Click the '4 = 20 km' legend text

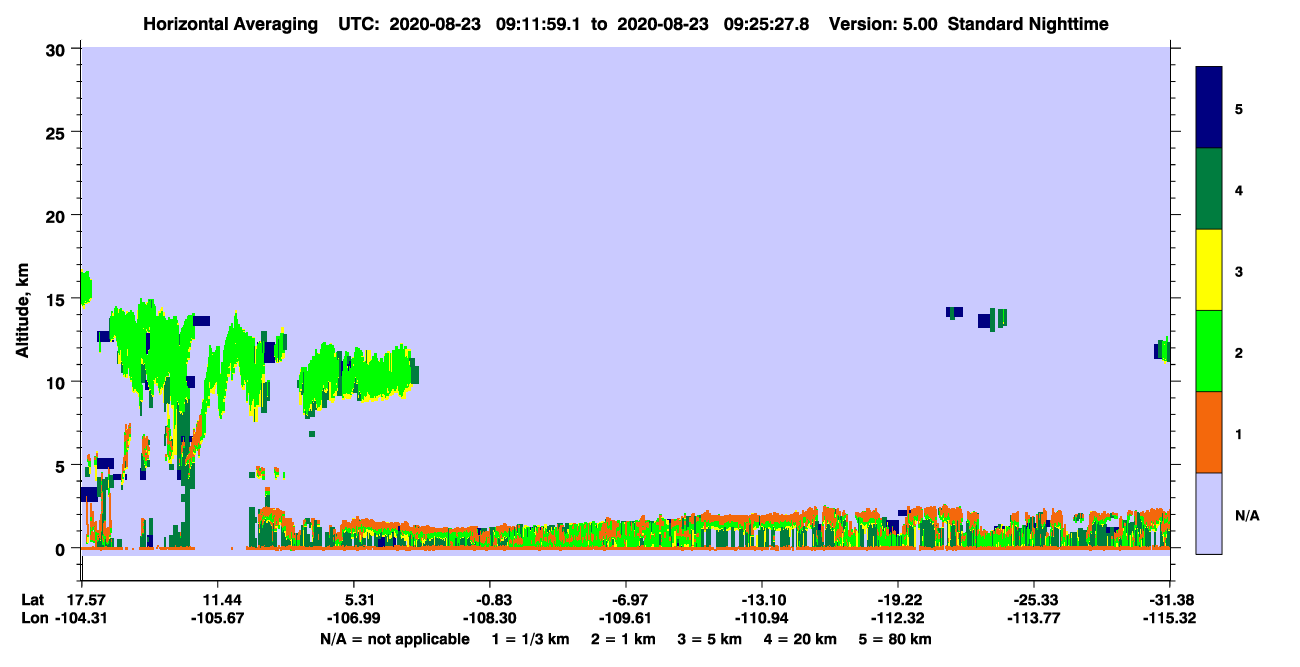click(x=801, y=639)
